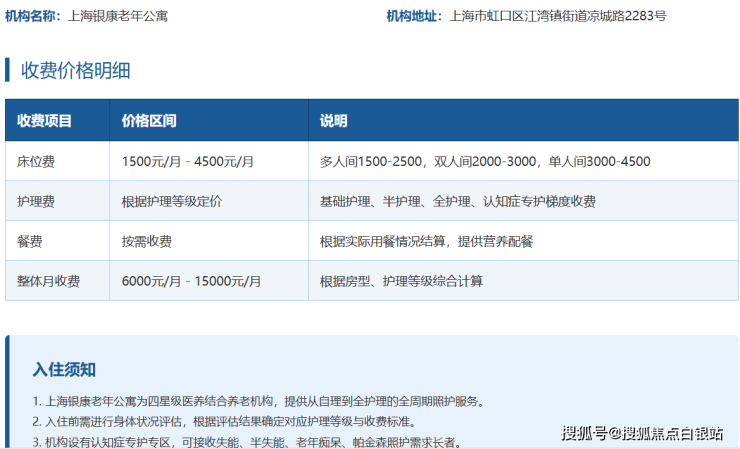Click the 价格区间 column header
The height and width of the screenshot is (449, 740).
[x=149, y=121]
